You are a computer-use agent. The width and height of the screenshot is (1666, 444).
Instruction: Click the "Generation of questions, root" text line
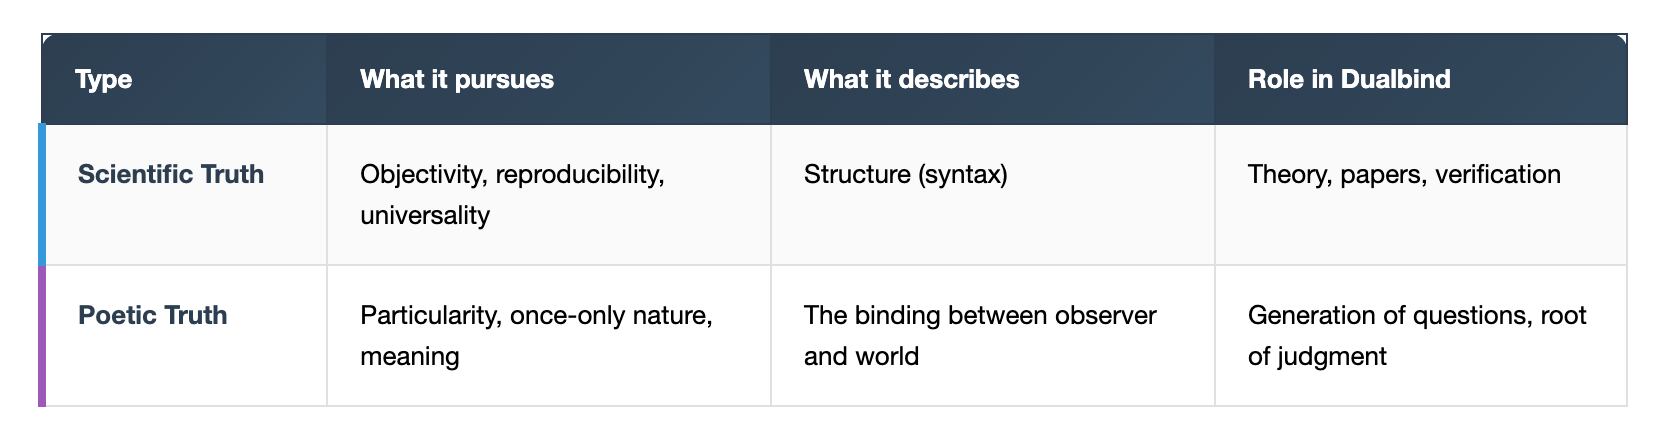point(1416,315)
